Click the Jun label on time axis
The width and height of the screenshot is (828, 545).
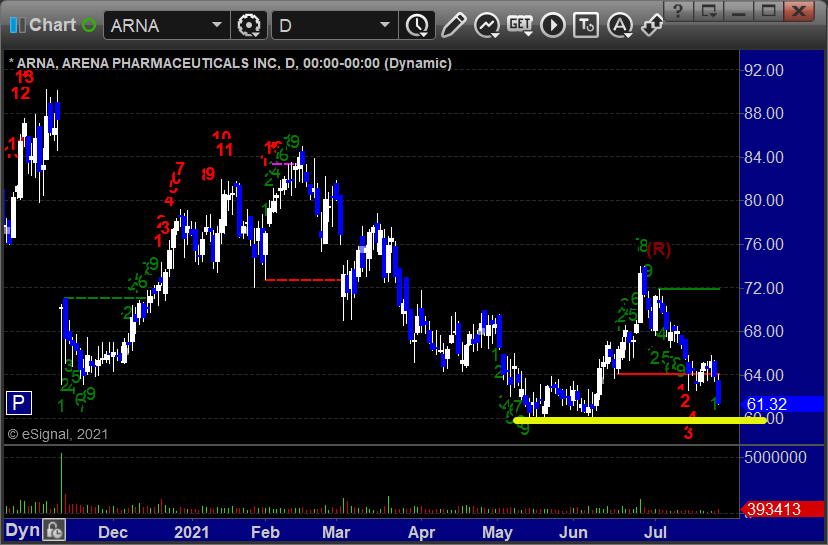[x=573, y=532]
